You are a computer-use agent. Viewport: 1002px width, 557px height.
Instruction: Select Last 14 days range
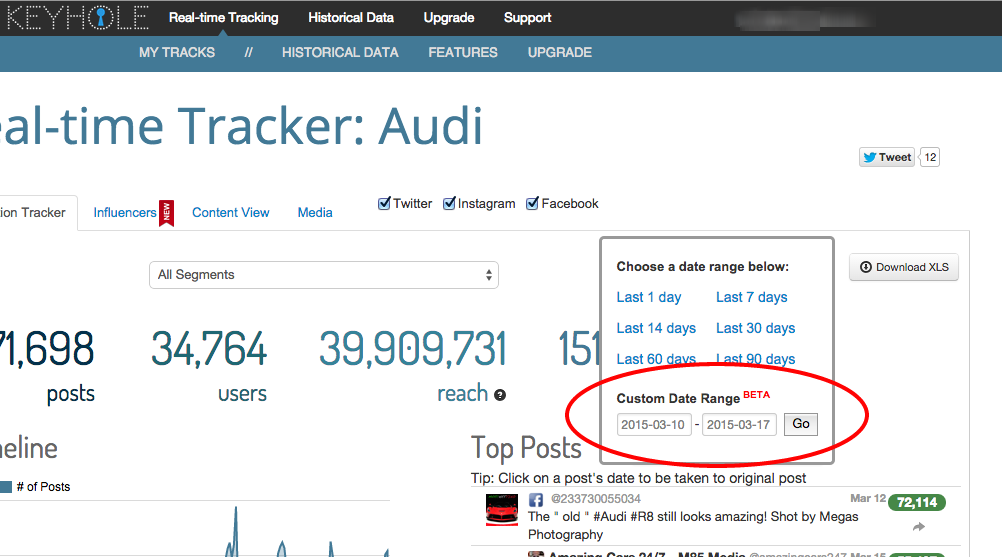pos(656,328)
